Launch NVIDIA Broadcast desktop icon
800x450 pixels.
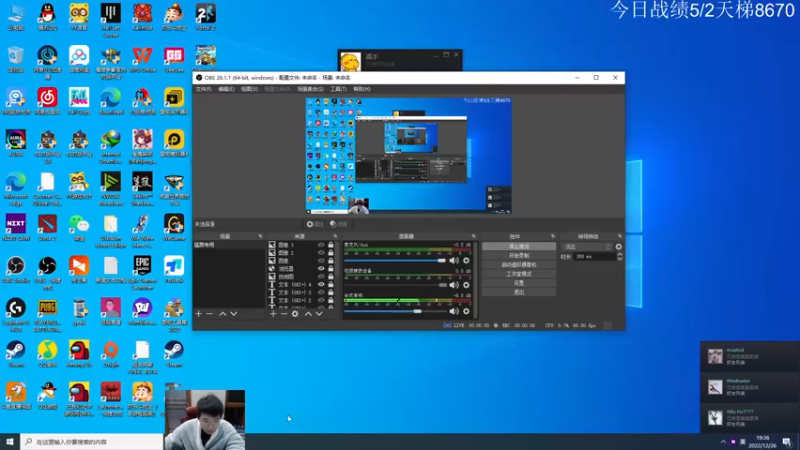pyautogui.click(x=111, y=189)
